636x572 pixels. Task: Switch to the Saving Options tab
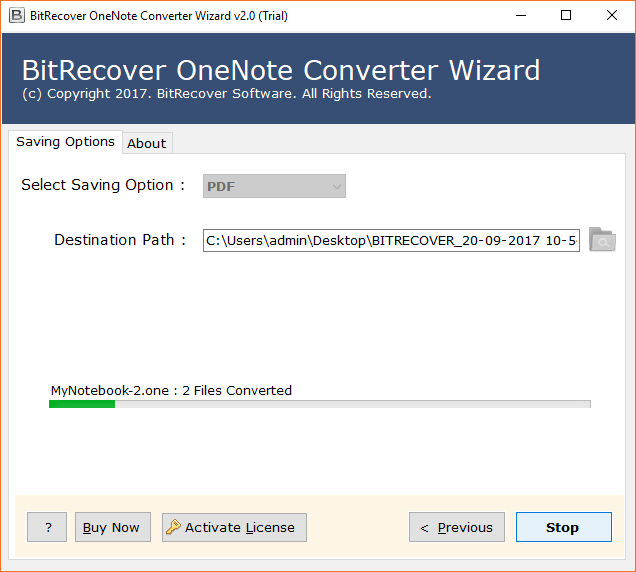click(x=65, y=142)
